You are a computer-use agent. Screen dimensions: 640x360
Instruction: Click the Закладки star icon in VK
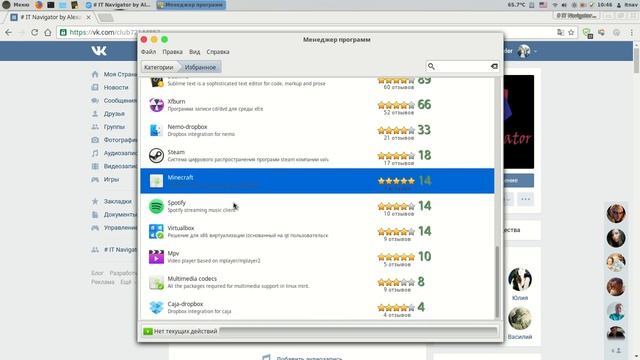click(x=95, y=201)
